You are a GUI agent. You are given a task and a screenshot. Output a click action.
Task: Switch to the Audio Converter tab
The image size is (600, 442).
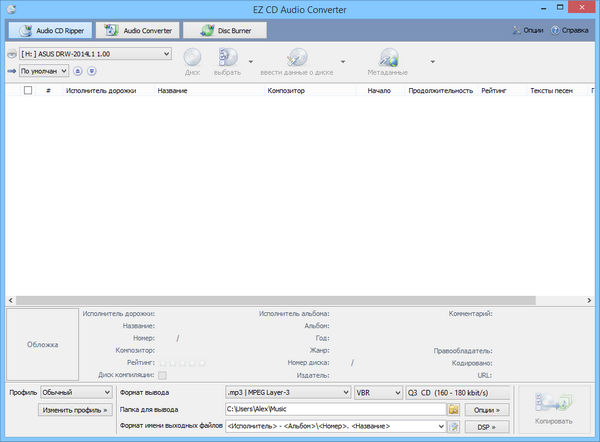tap(138, 30)
